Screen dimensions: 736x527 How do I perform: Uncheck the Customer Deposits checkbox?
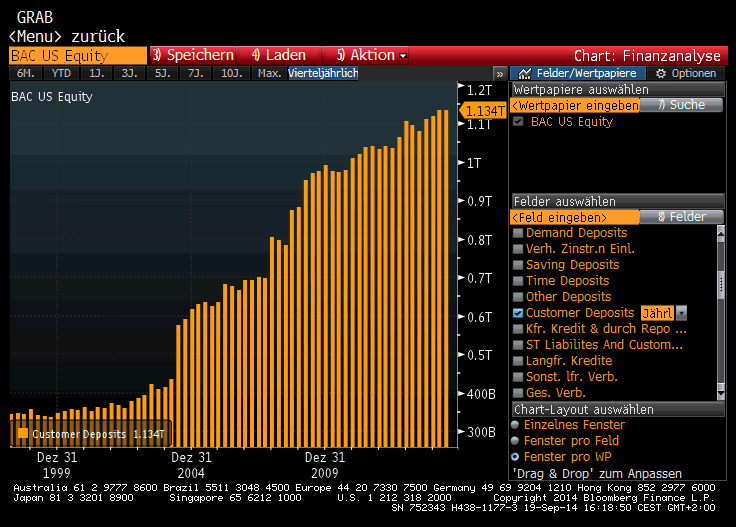pyautogui.click(x=518, y=313)
